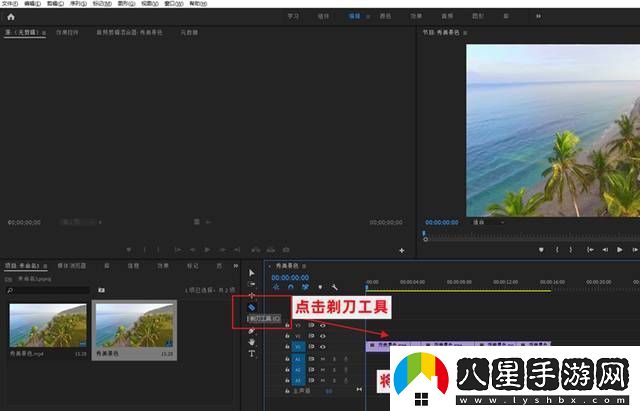Play the sequence in Program monitor
640x411 pixels.
pos(620,249)
